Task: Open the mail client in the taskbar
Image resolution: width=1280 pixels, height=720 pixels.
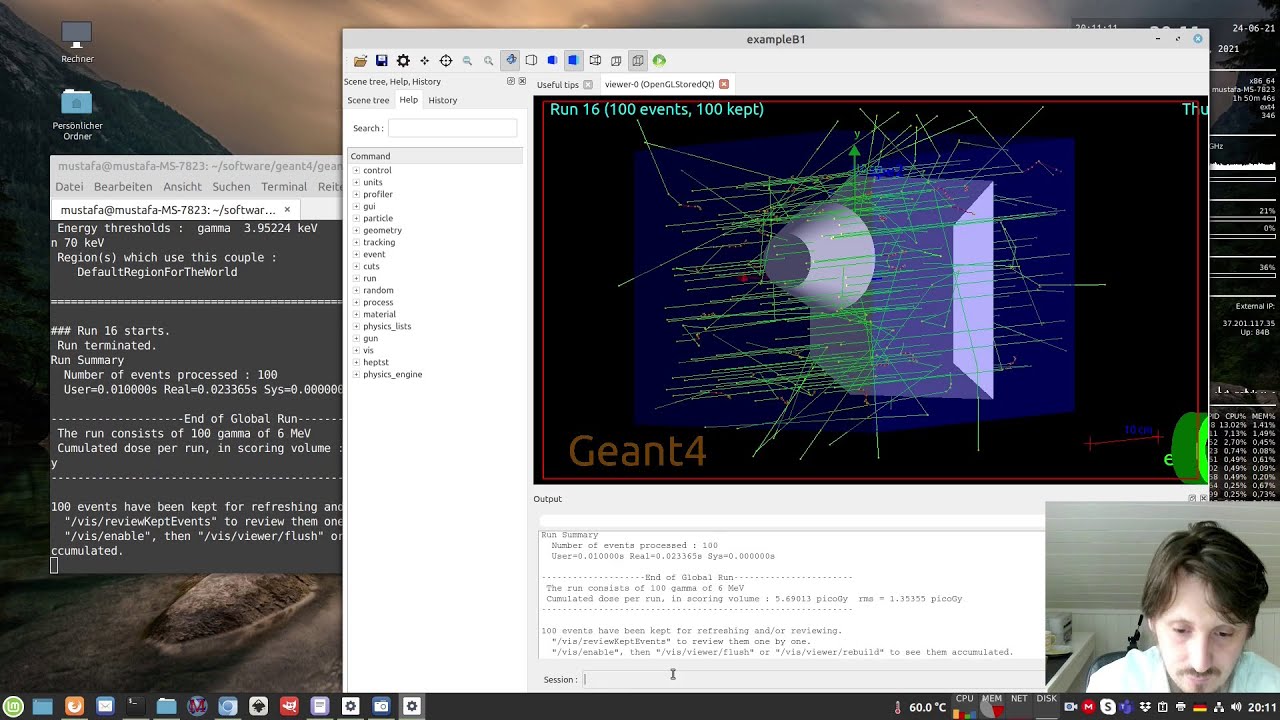Action: pyautogui.click(x=105, y=706)
